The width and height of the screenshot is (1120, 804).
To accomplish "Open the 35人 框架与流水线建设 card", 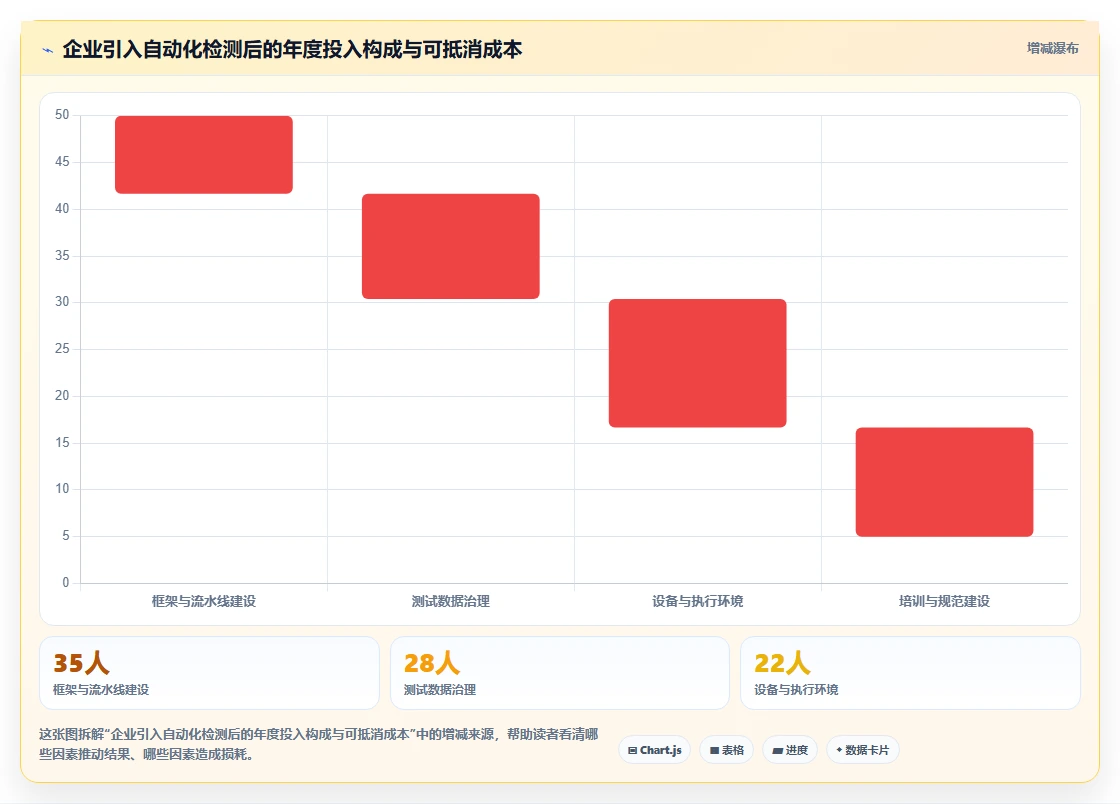I will [209, 673].
